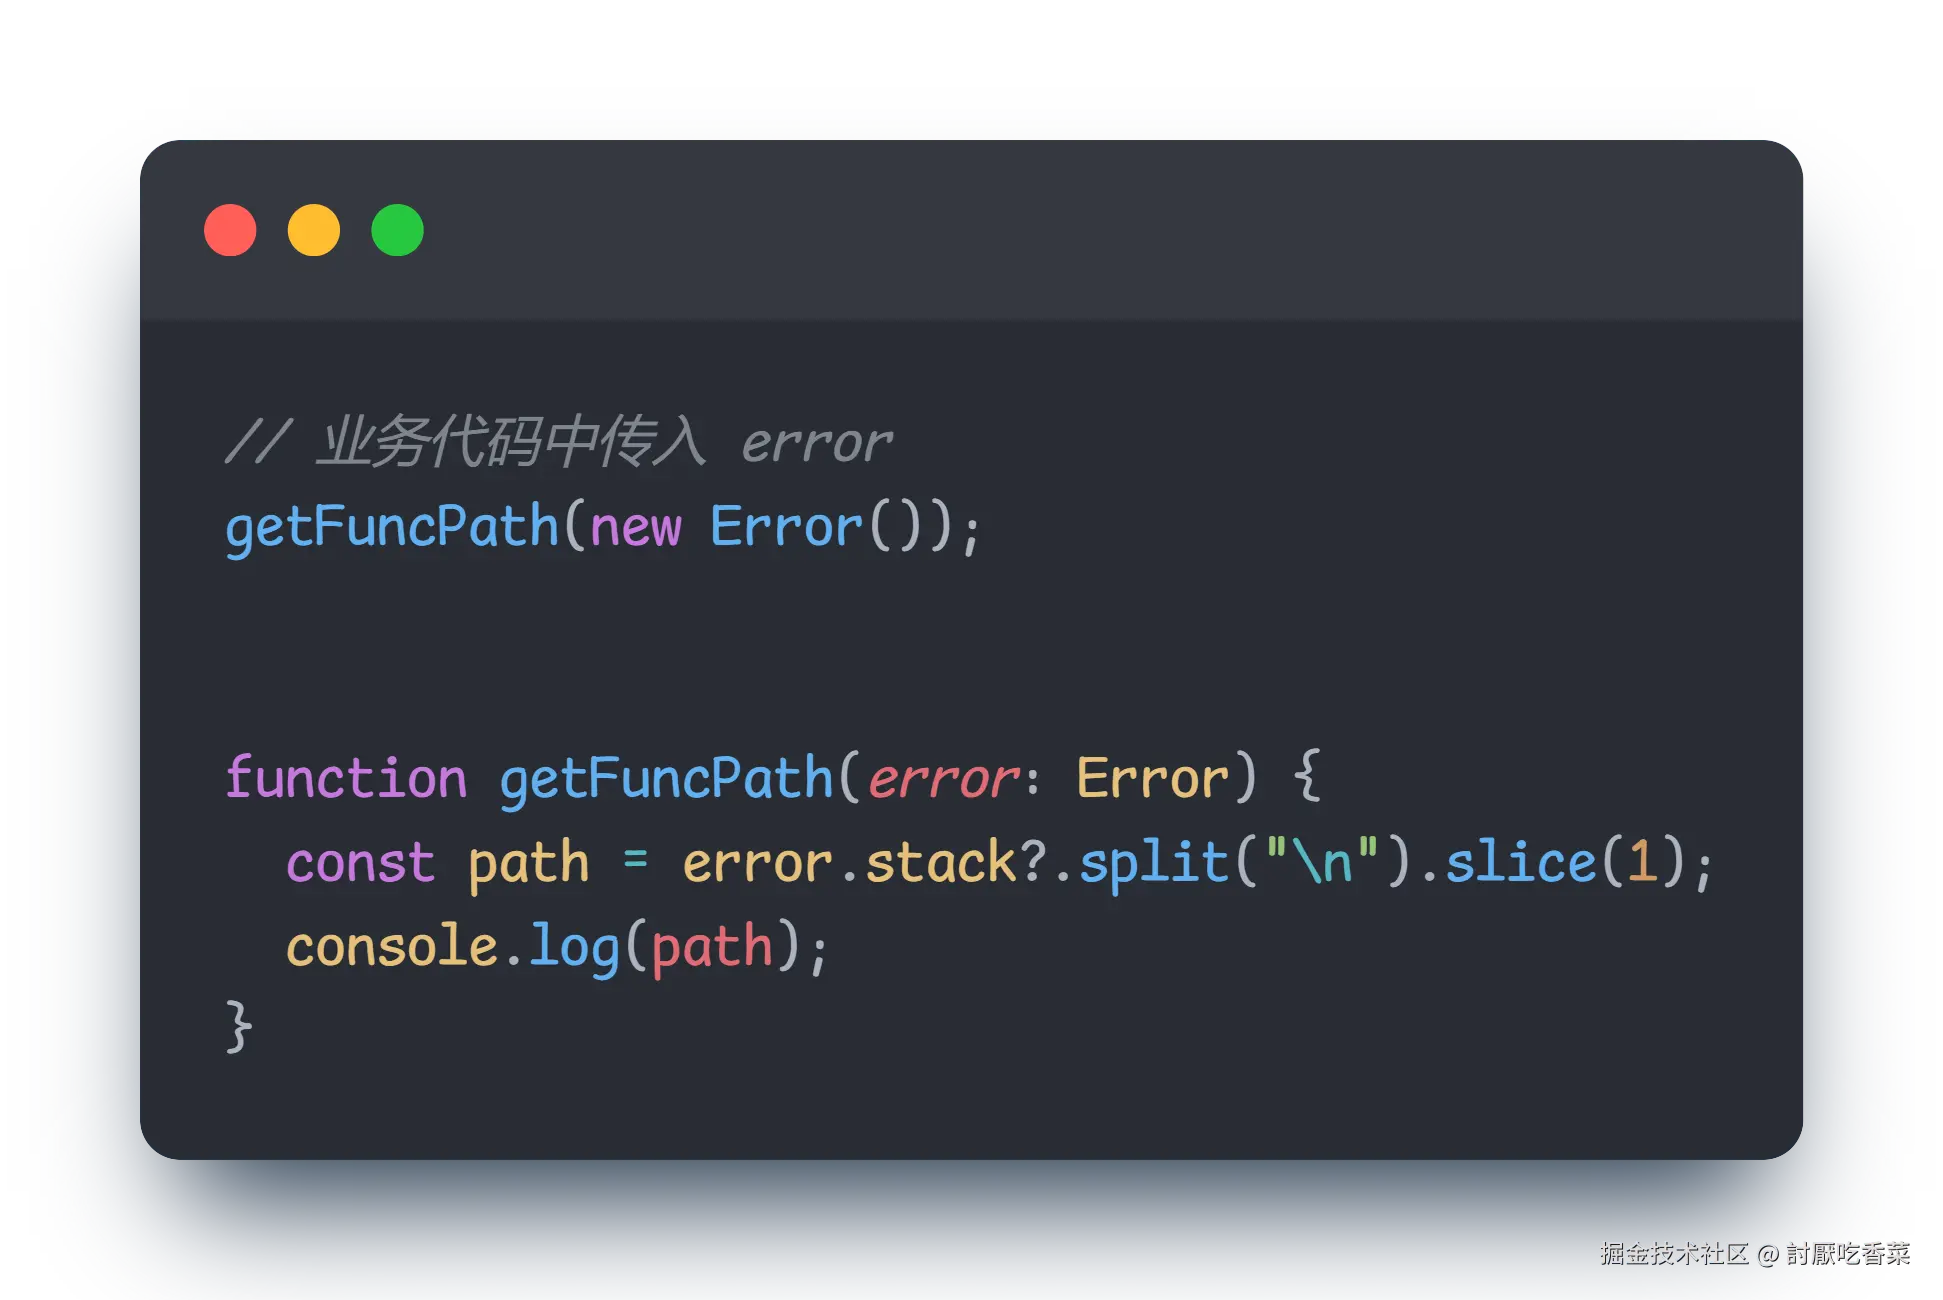Click the yellow 'Error' type annotation
1943x1300 pixels.
point(1152,778)
